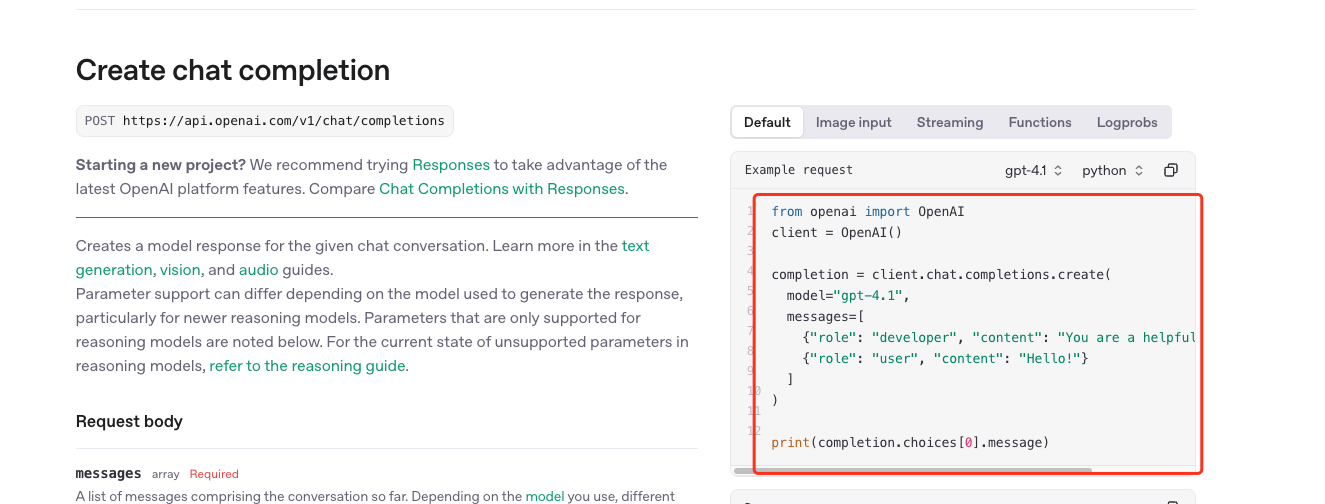
Task: Switch to the Logprobs tab
Action: click(1127, 122)
